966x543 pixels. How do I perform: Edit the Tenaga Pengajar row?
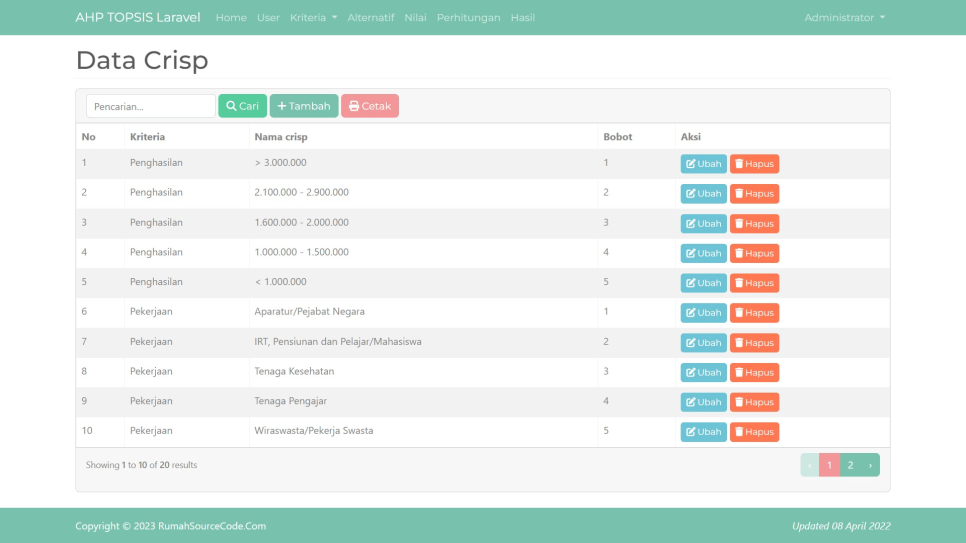[x=704, y=402]
